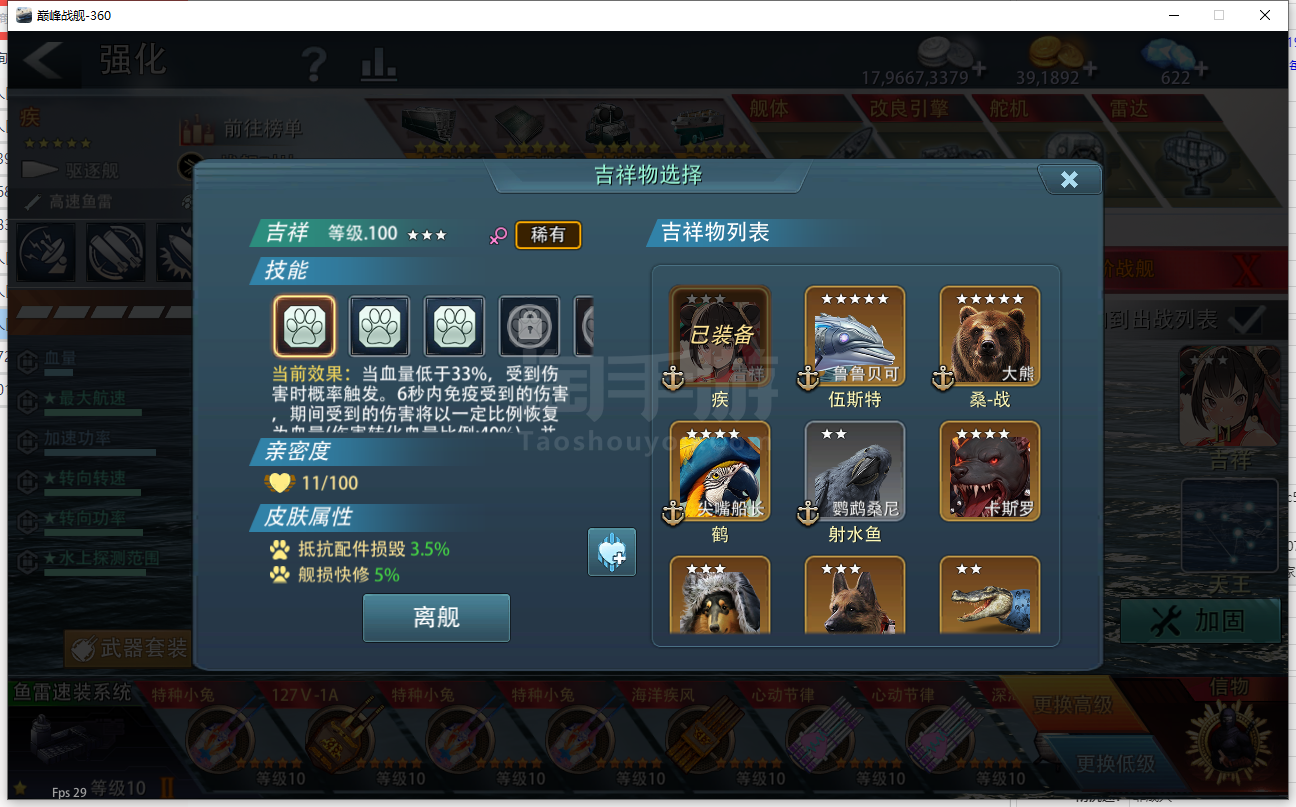Open the help question mark icon
The image size is (1296, 807).
pos(314,64)
